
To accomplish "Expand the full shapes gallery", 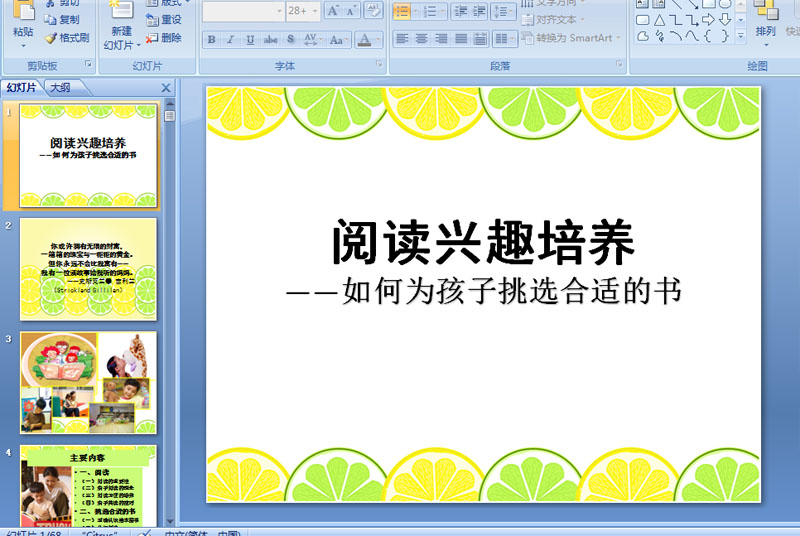I will point(741,36).
